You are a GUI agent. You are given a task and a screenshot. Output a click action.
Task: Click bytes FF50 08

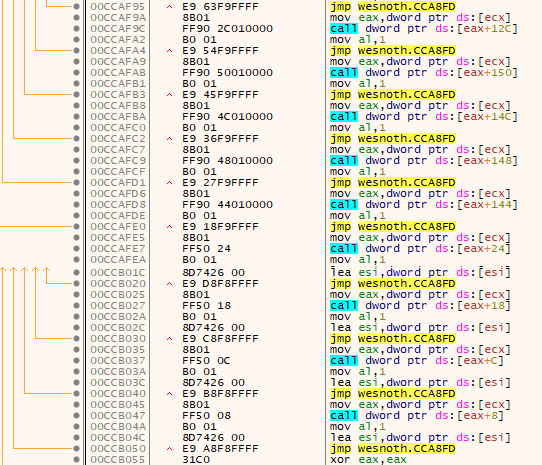pyautogui.click(x=206, y=416)
